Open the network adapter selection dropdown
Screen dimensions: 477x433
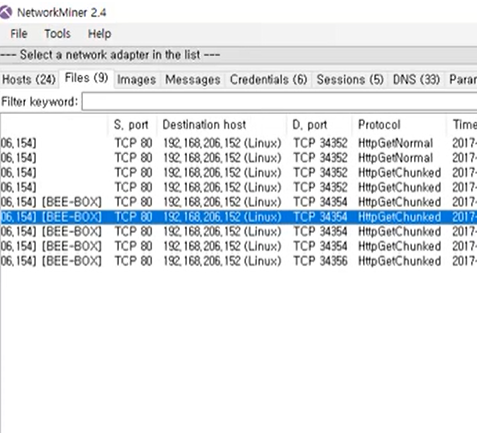coord(238,55)
